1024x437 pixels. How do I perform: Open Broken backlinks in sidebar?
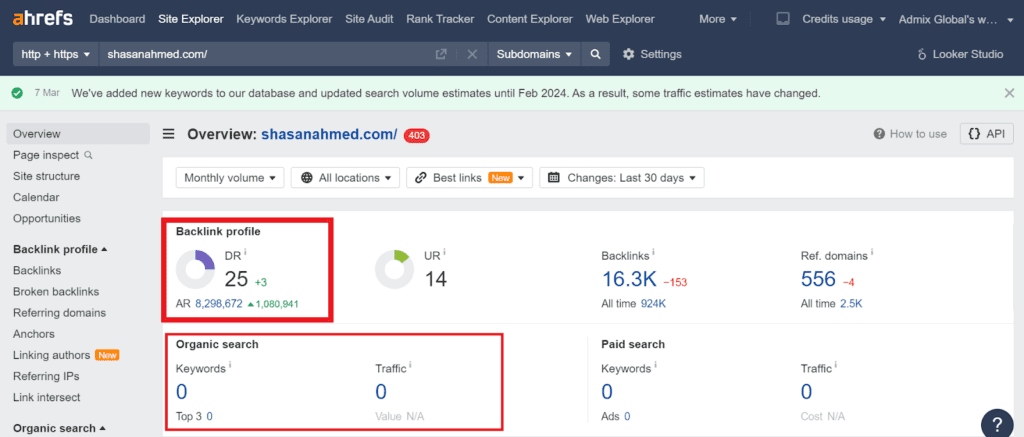56,291
